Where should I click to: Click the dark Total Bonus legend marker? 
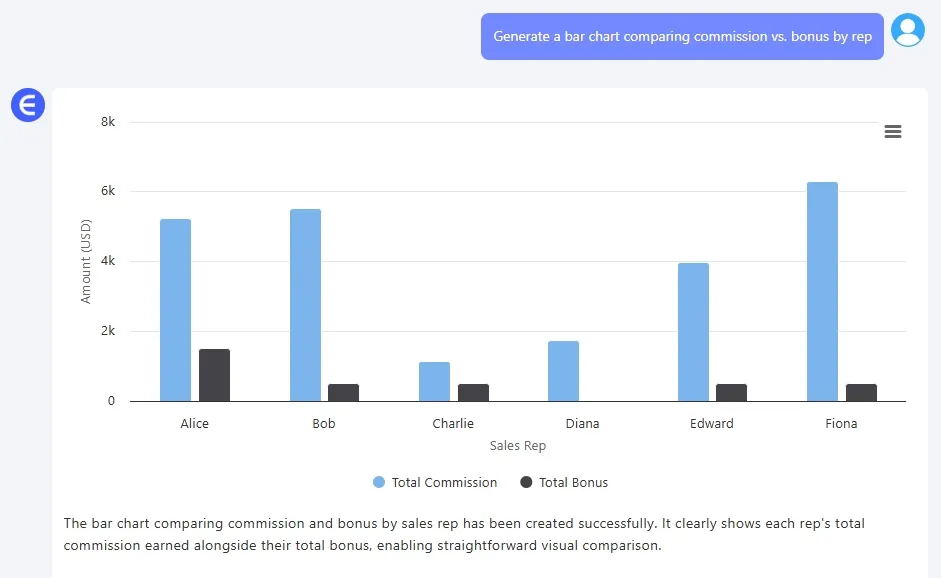coord(528,482)
